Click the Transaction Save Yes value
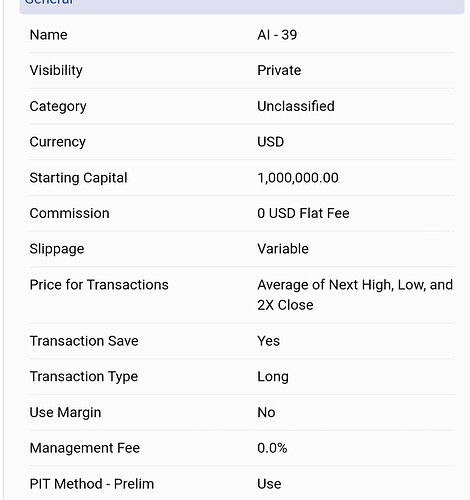 click(268, 341)
